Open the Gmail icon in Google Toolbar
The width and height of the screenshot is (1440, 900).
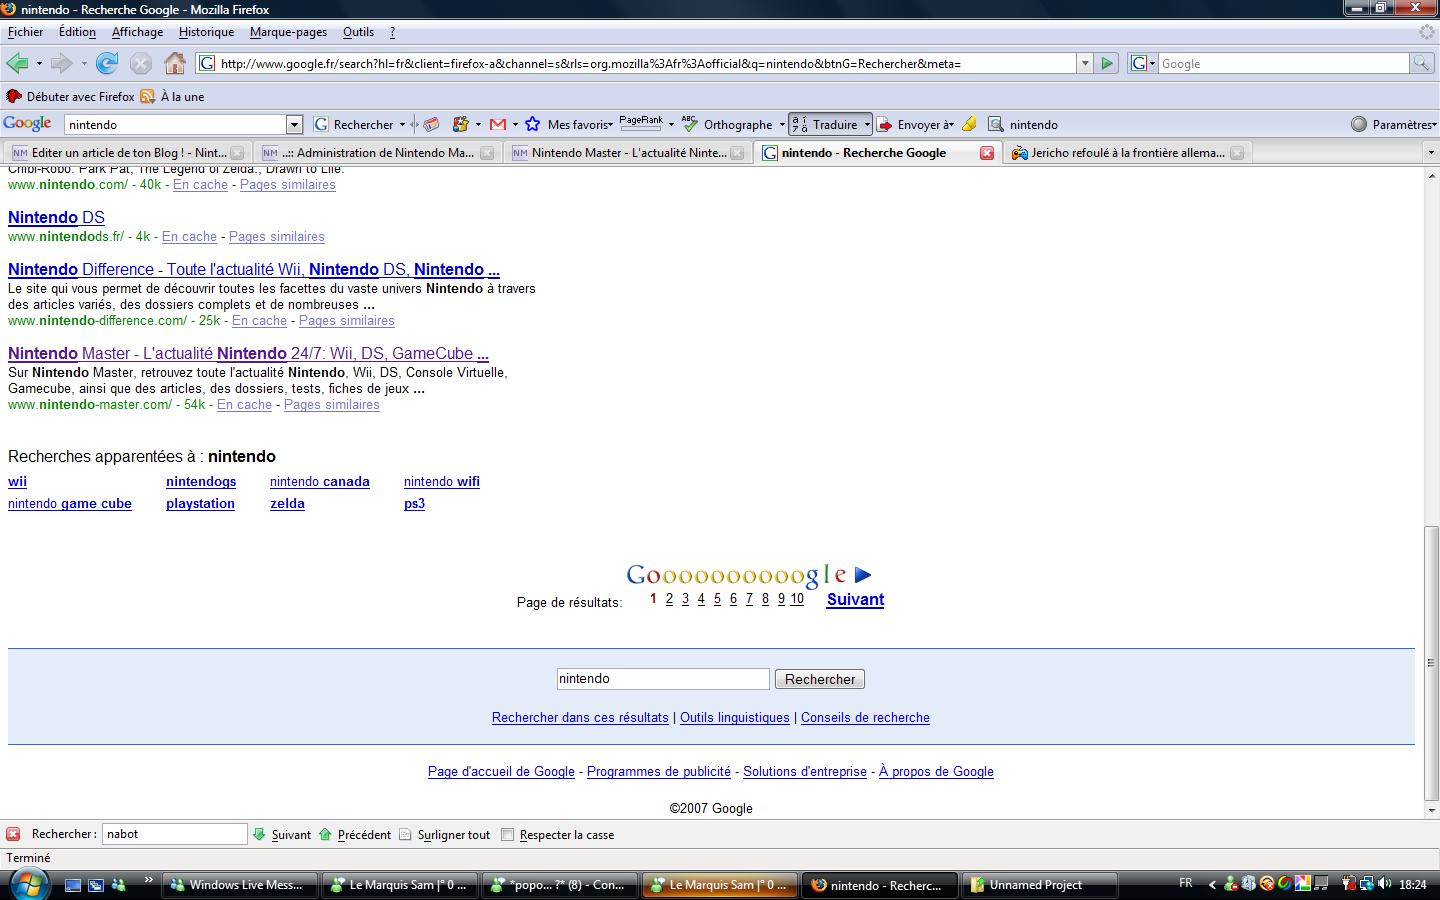[x=498, y=125]
